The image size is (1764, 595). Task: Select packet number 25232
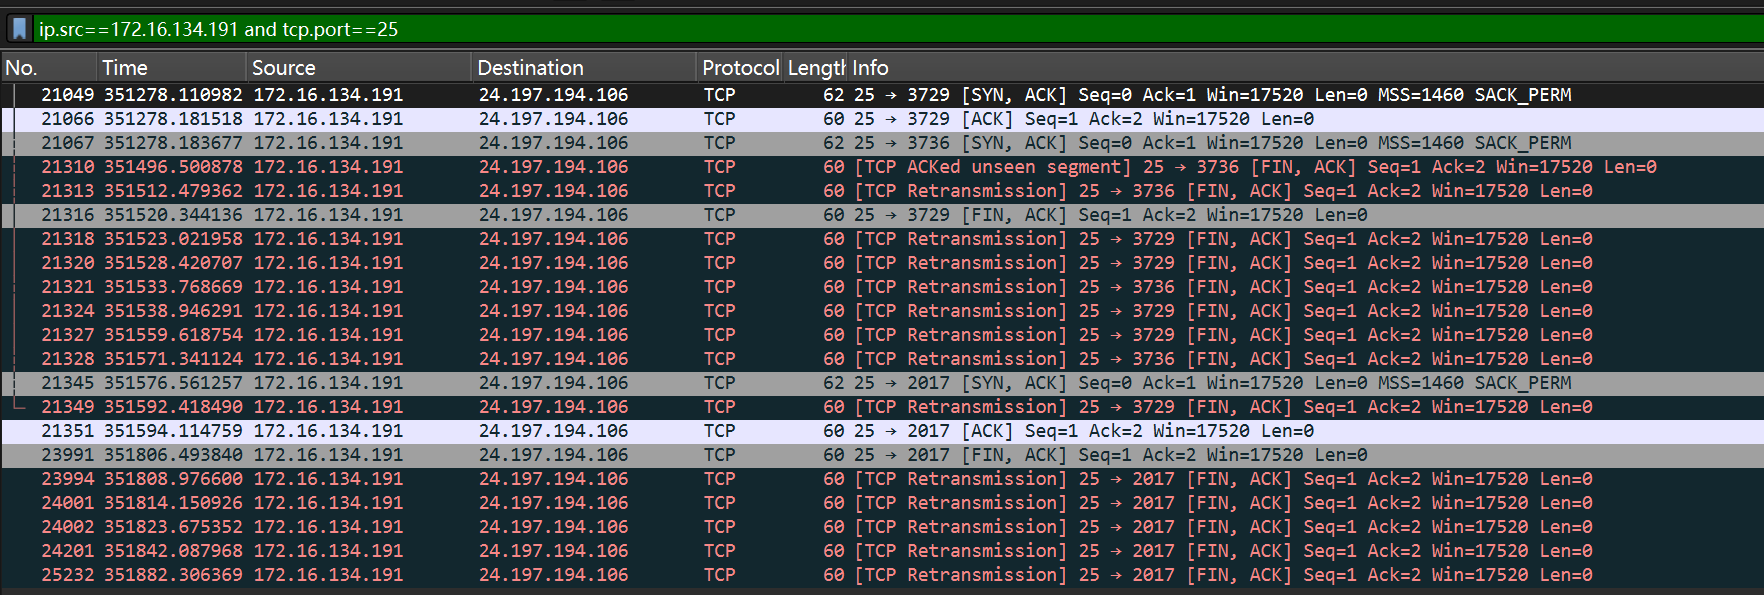882,575
